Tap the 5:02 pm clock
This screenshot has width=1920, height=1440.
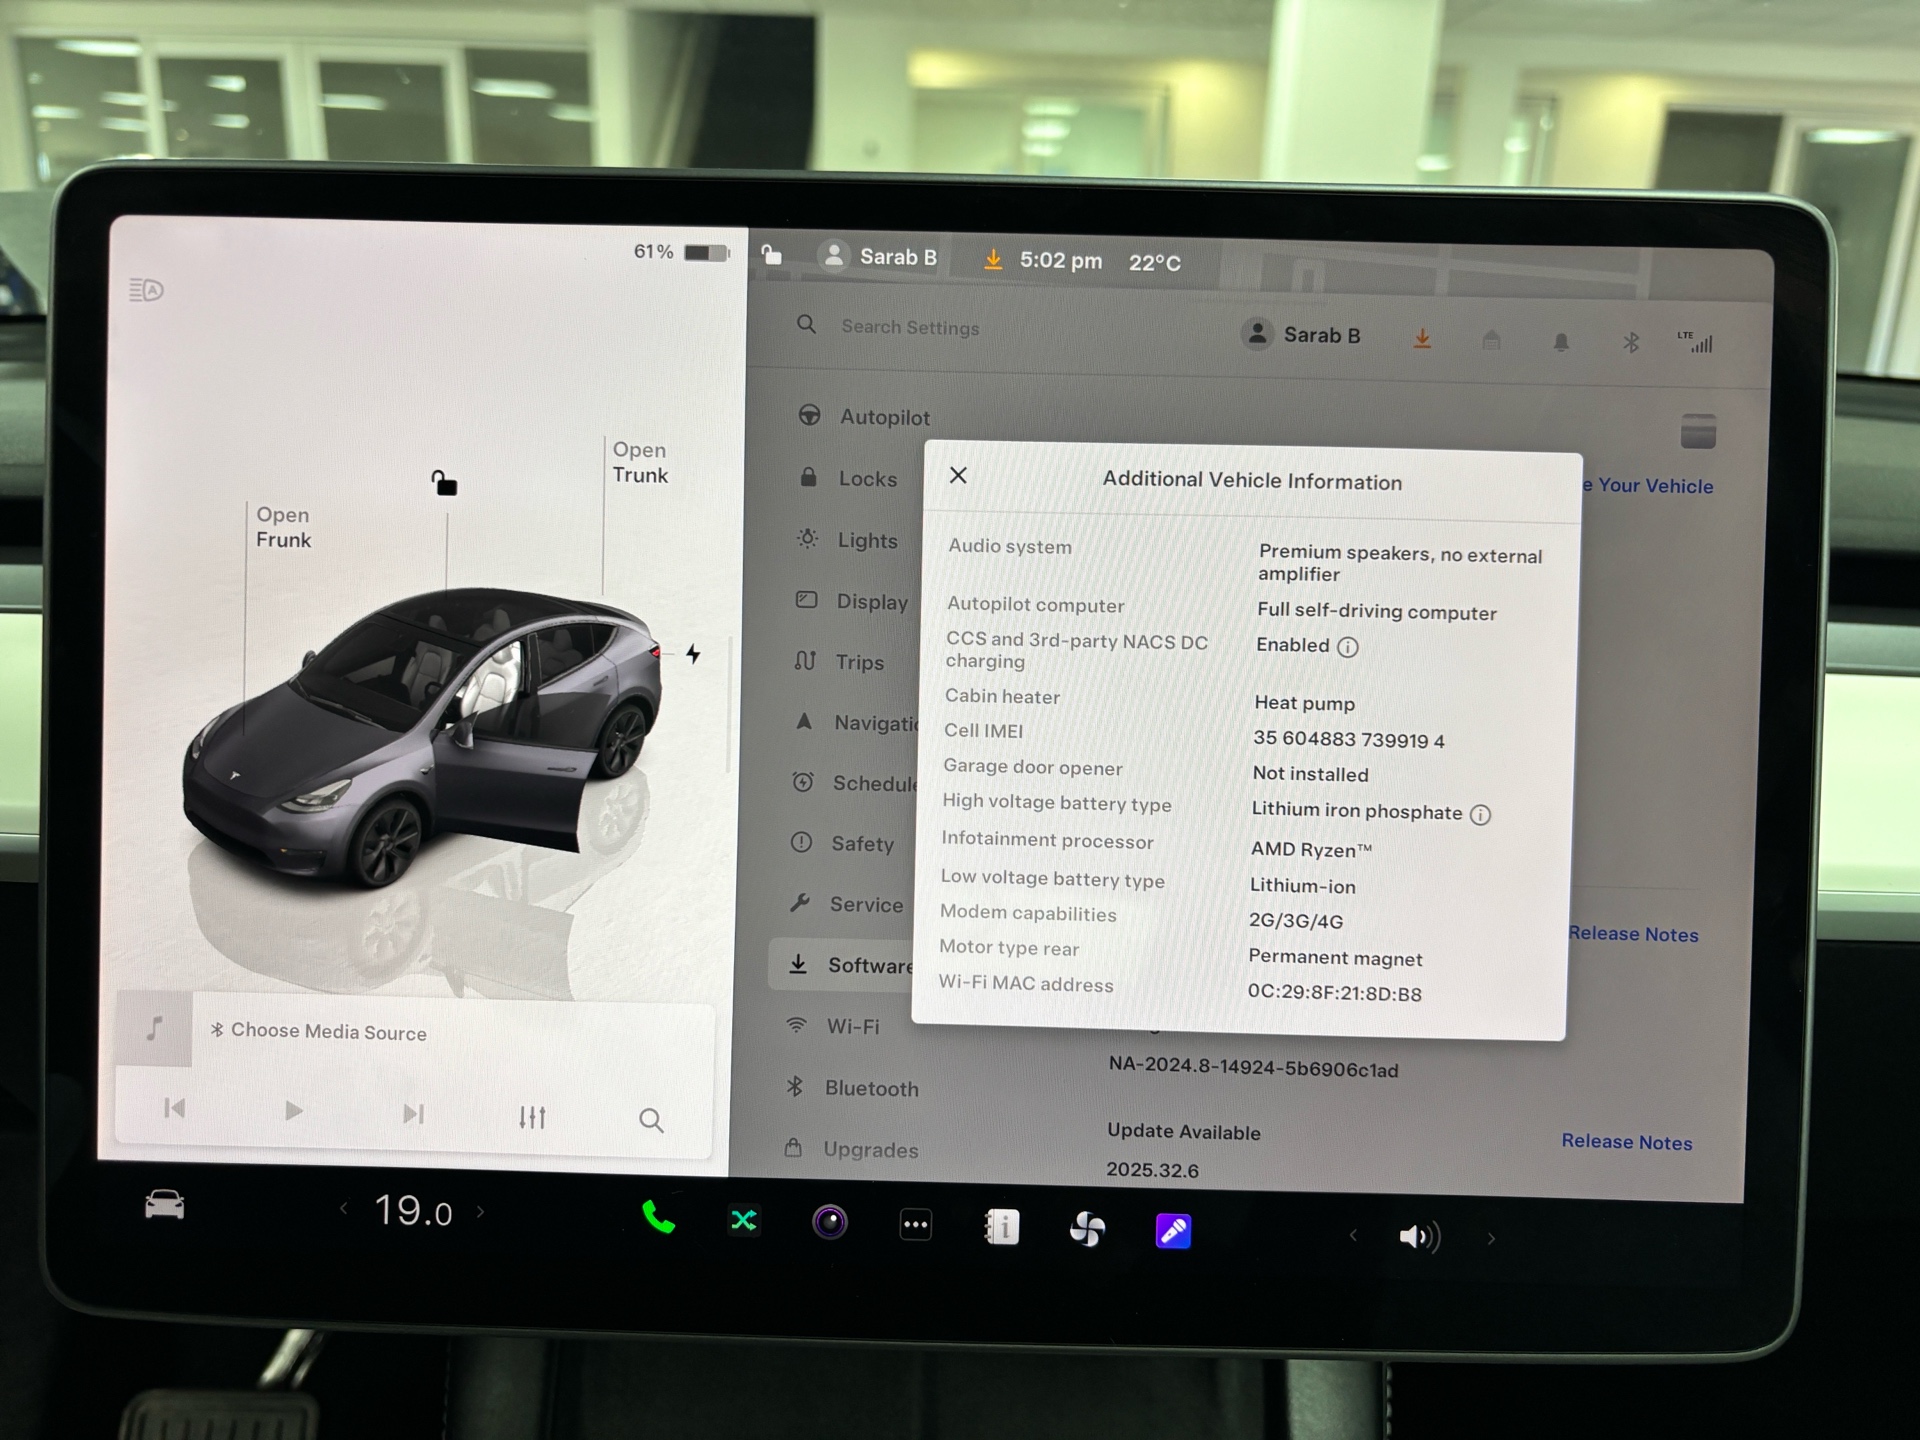[x=1061, y=261]
